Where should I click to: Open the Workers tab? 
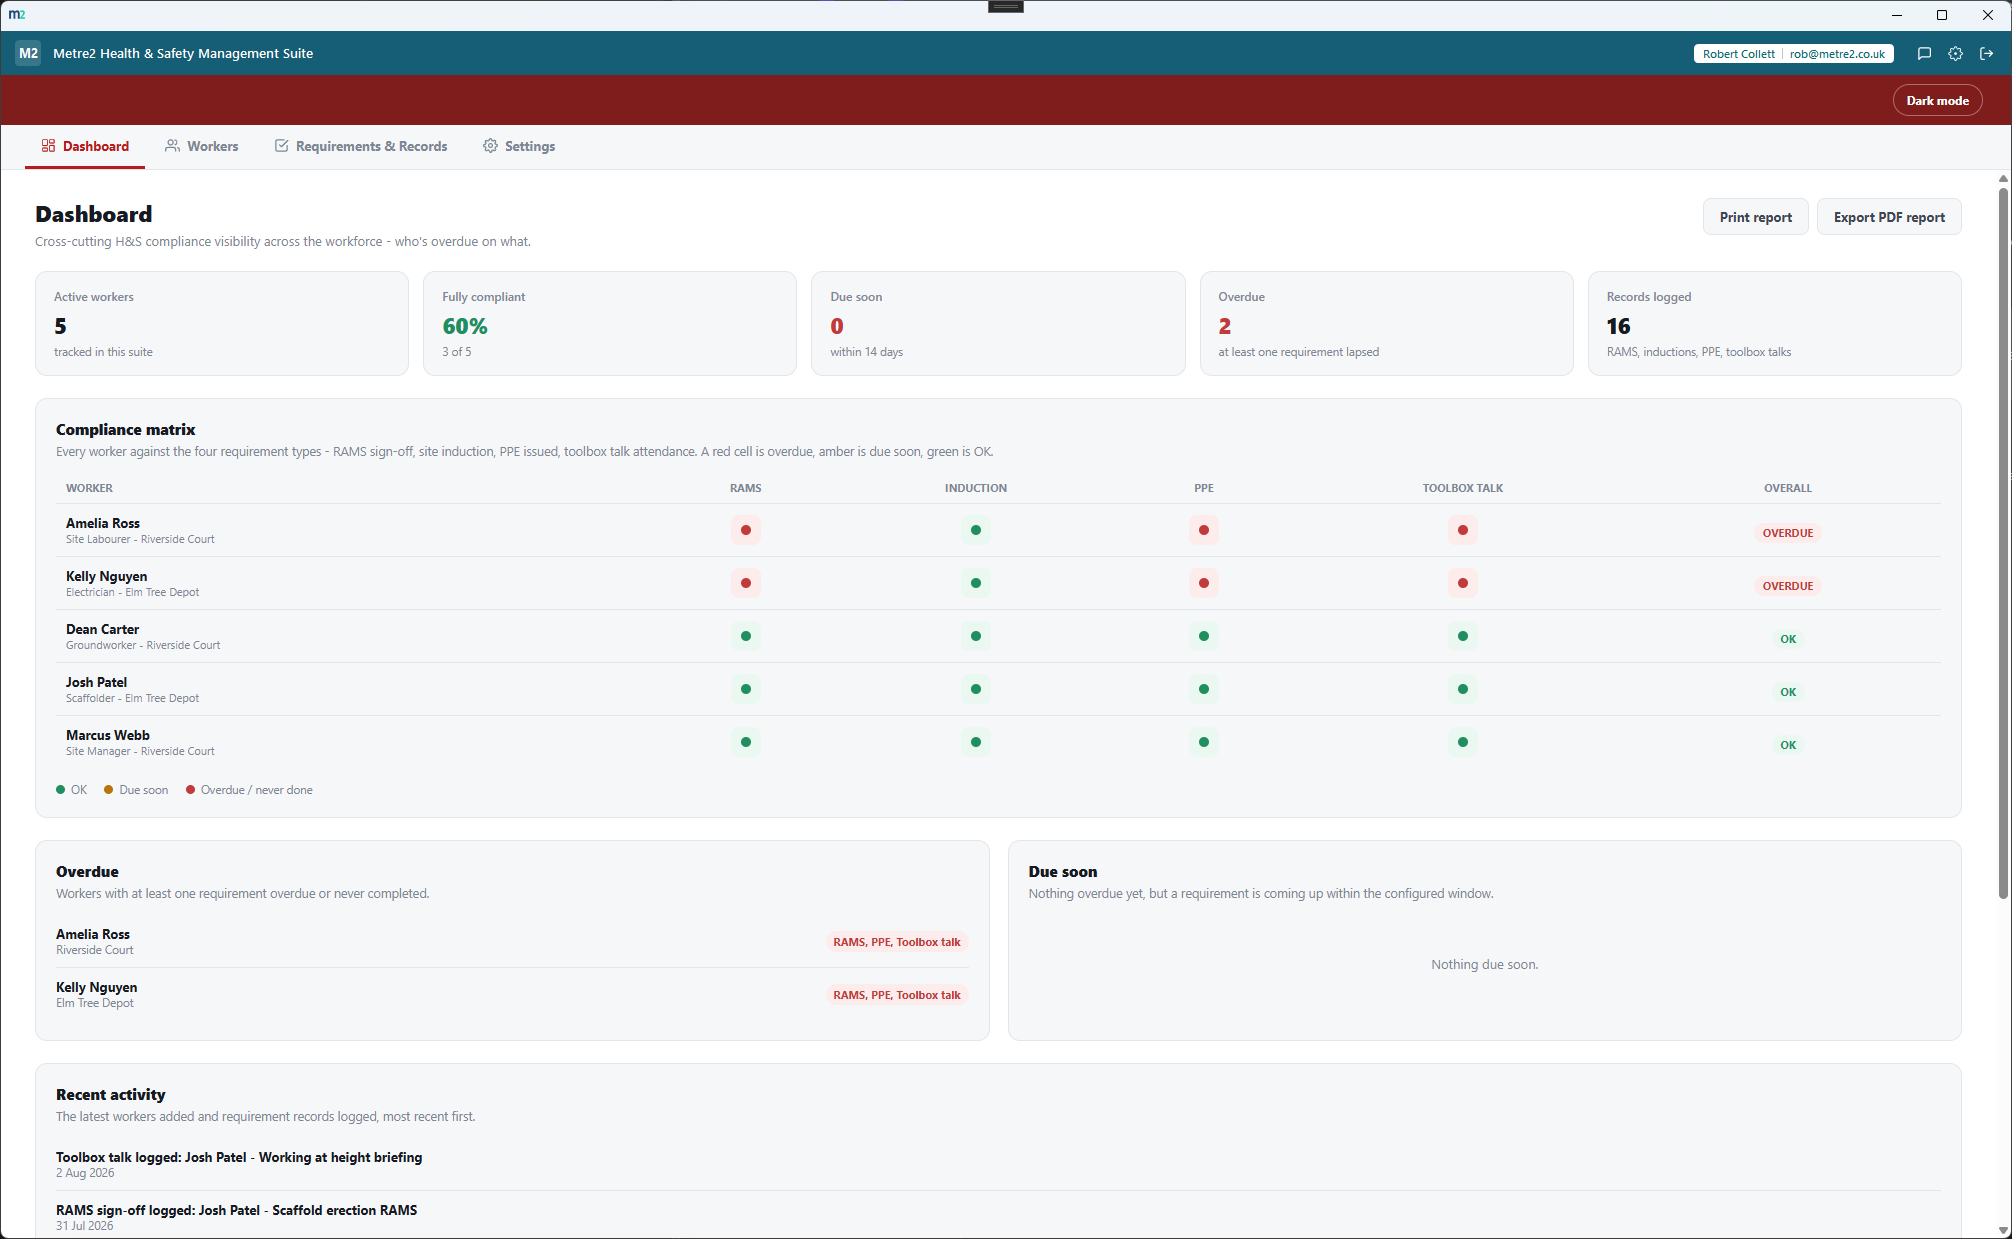tap(202, 146)
